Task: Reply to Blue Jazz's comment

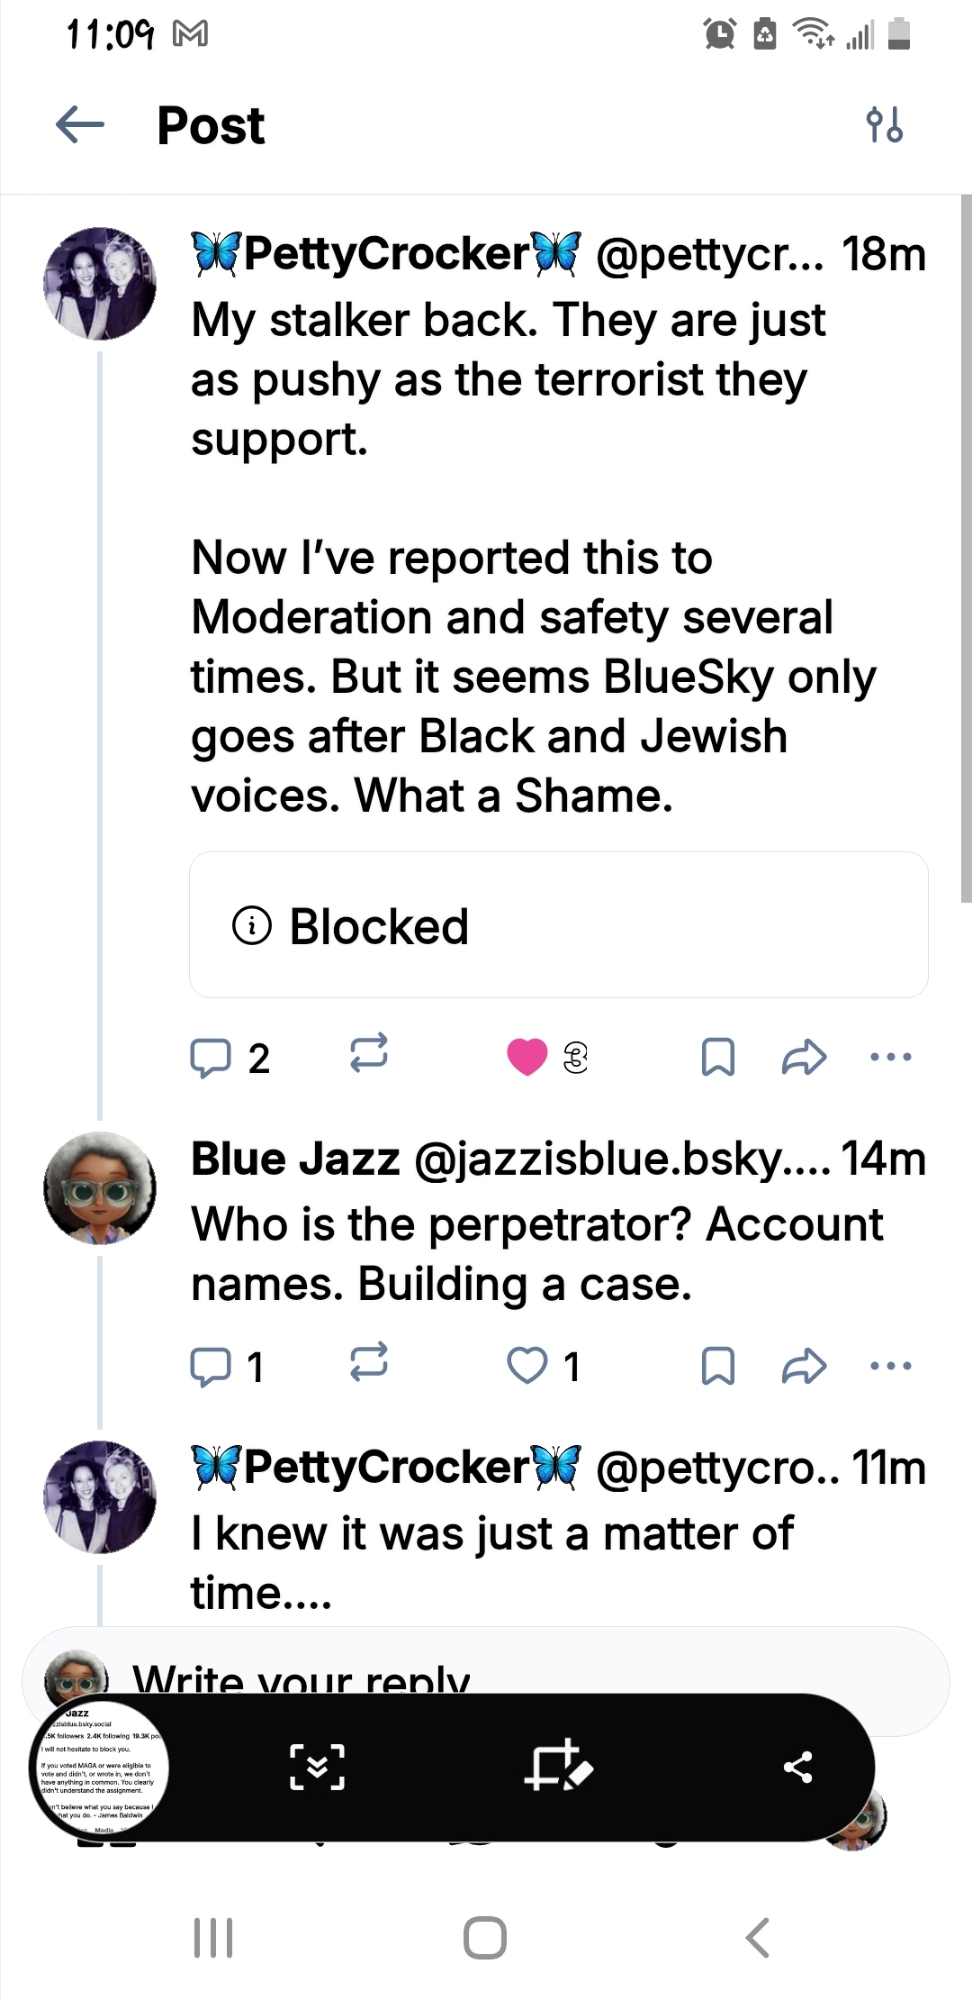Action: (211, 1366)
